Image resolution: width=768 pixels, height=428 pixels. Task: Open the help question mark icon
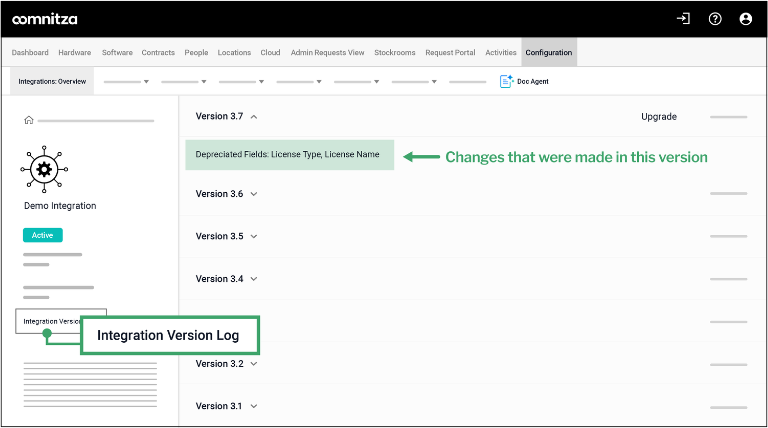tap(714, 19)
